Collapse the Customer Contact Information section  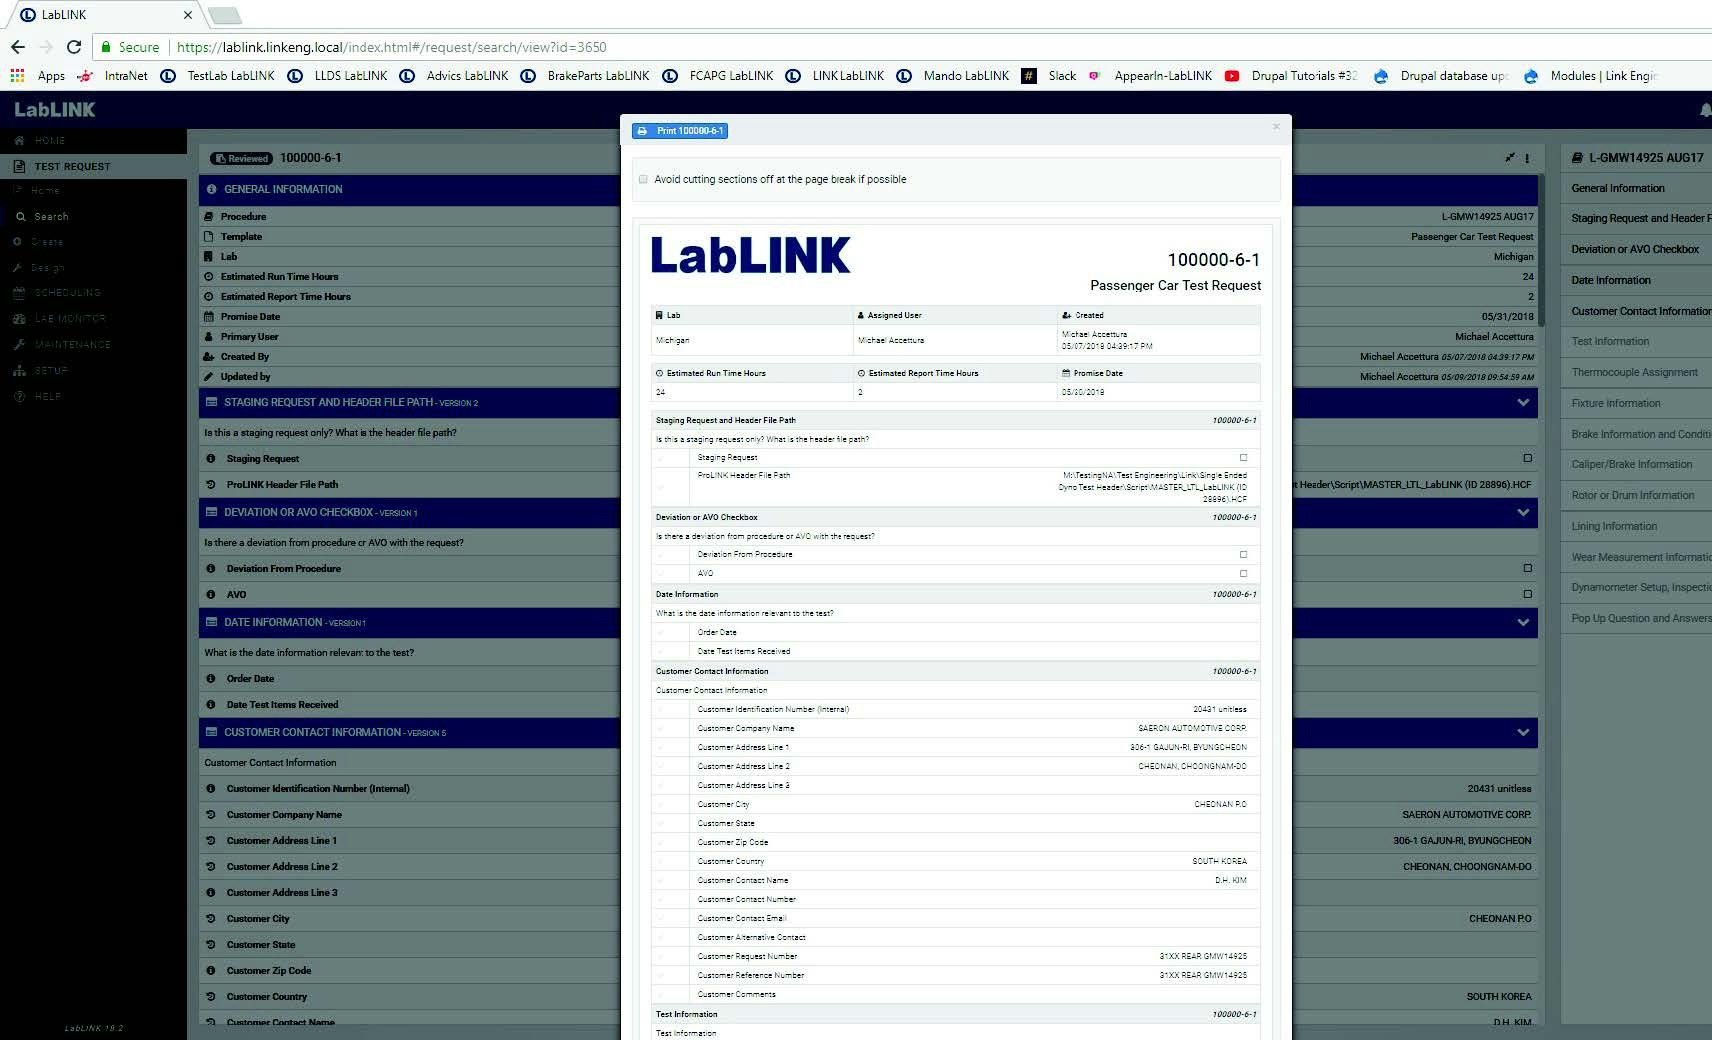[1522, 732]
